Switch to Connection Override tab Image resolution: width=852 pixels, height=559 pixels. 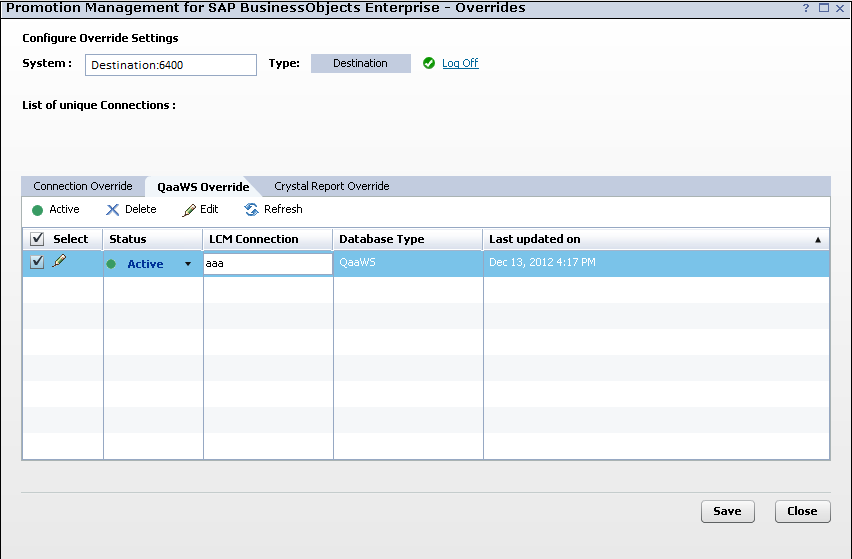click(83, 186)
